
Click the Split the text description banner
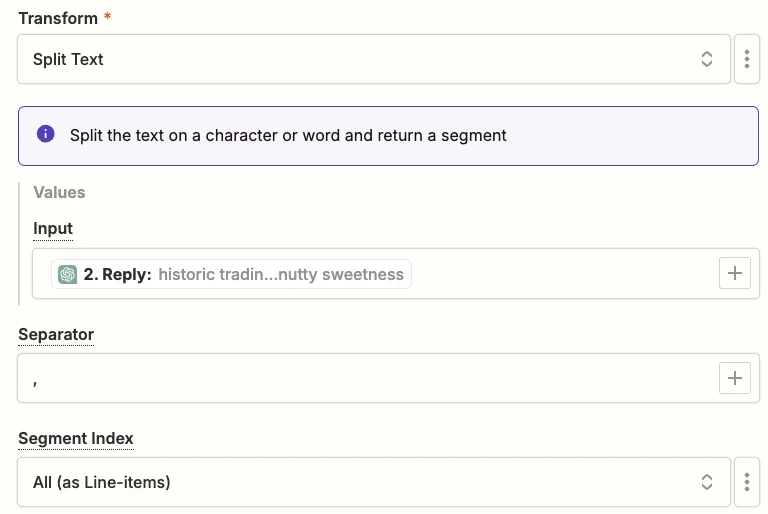point(400,135)
